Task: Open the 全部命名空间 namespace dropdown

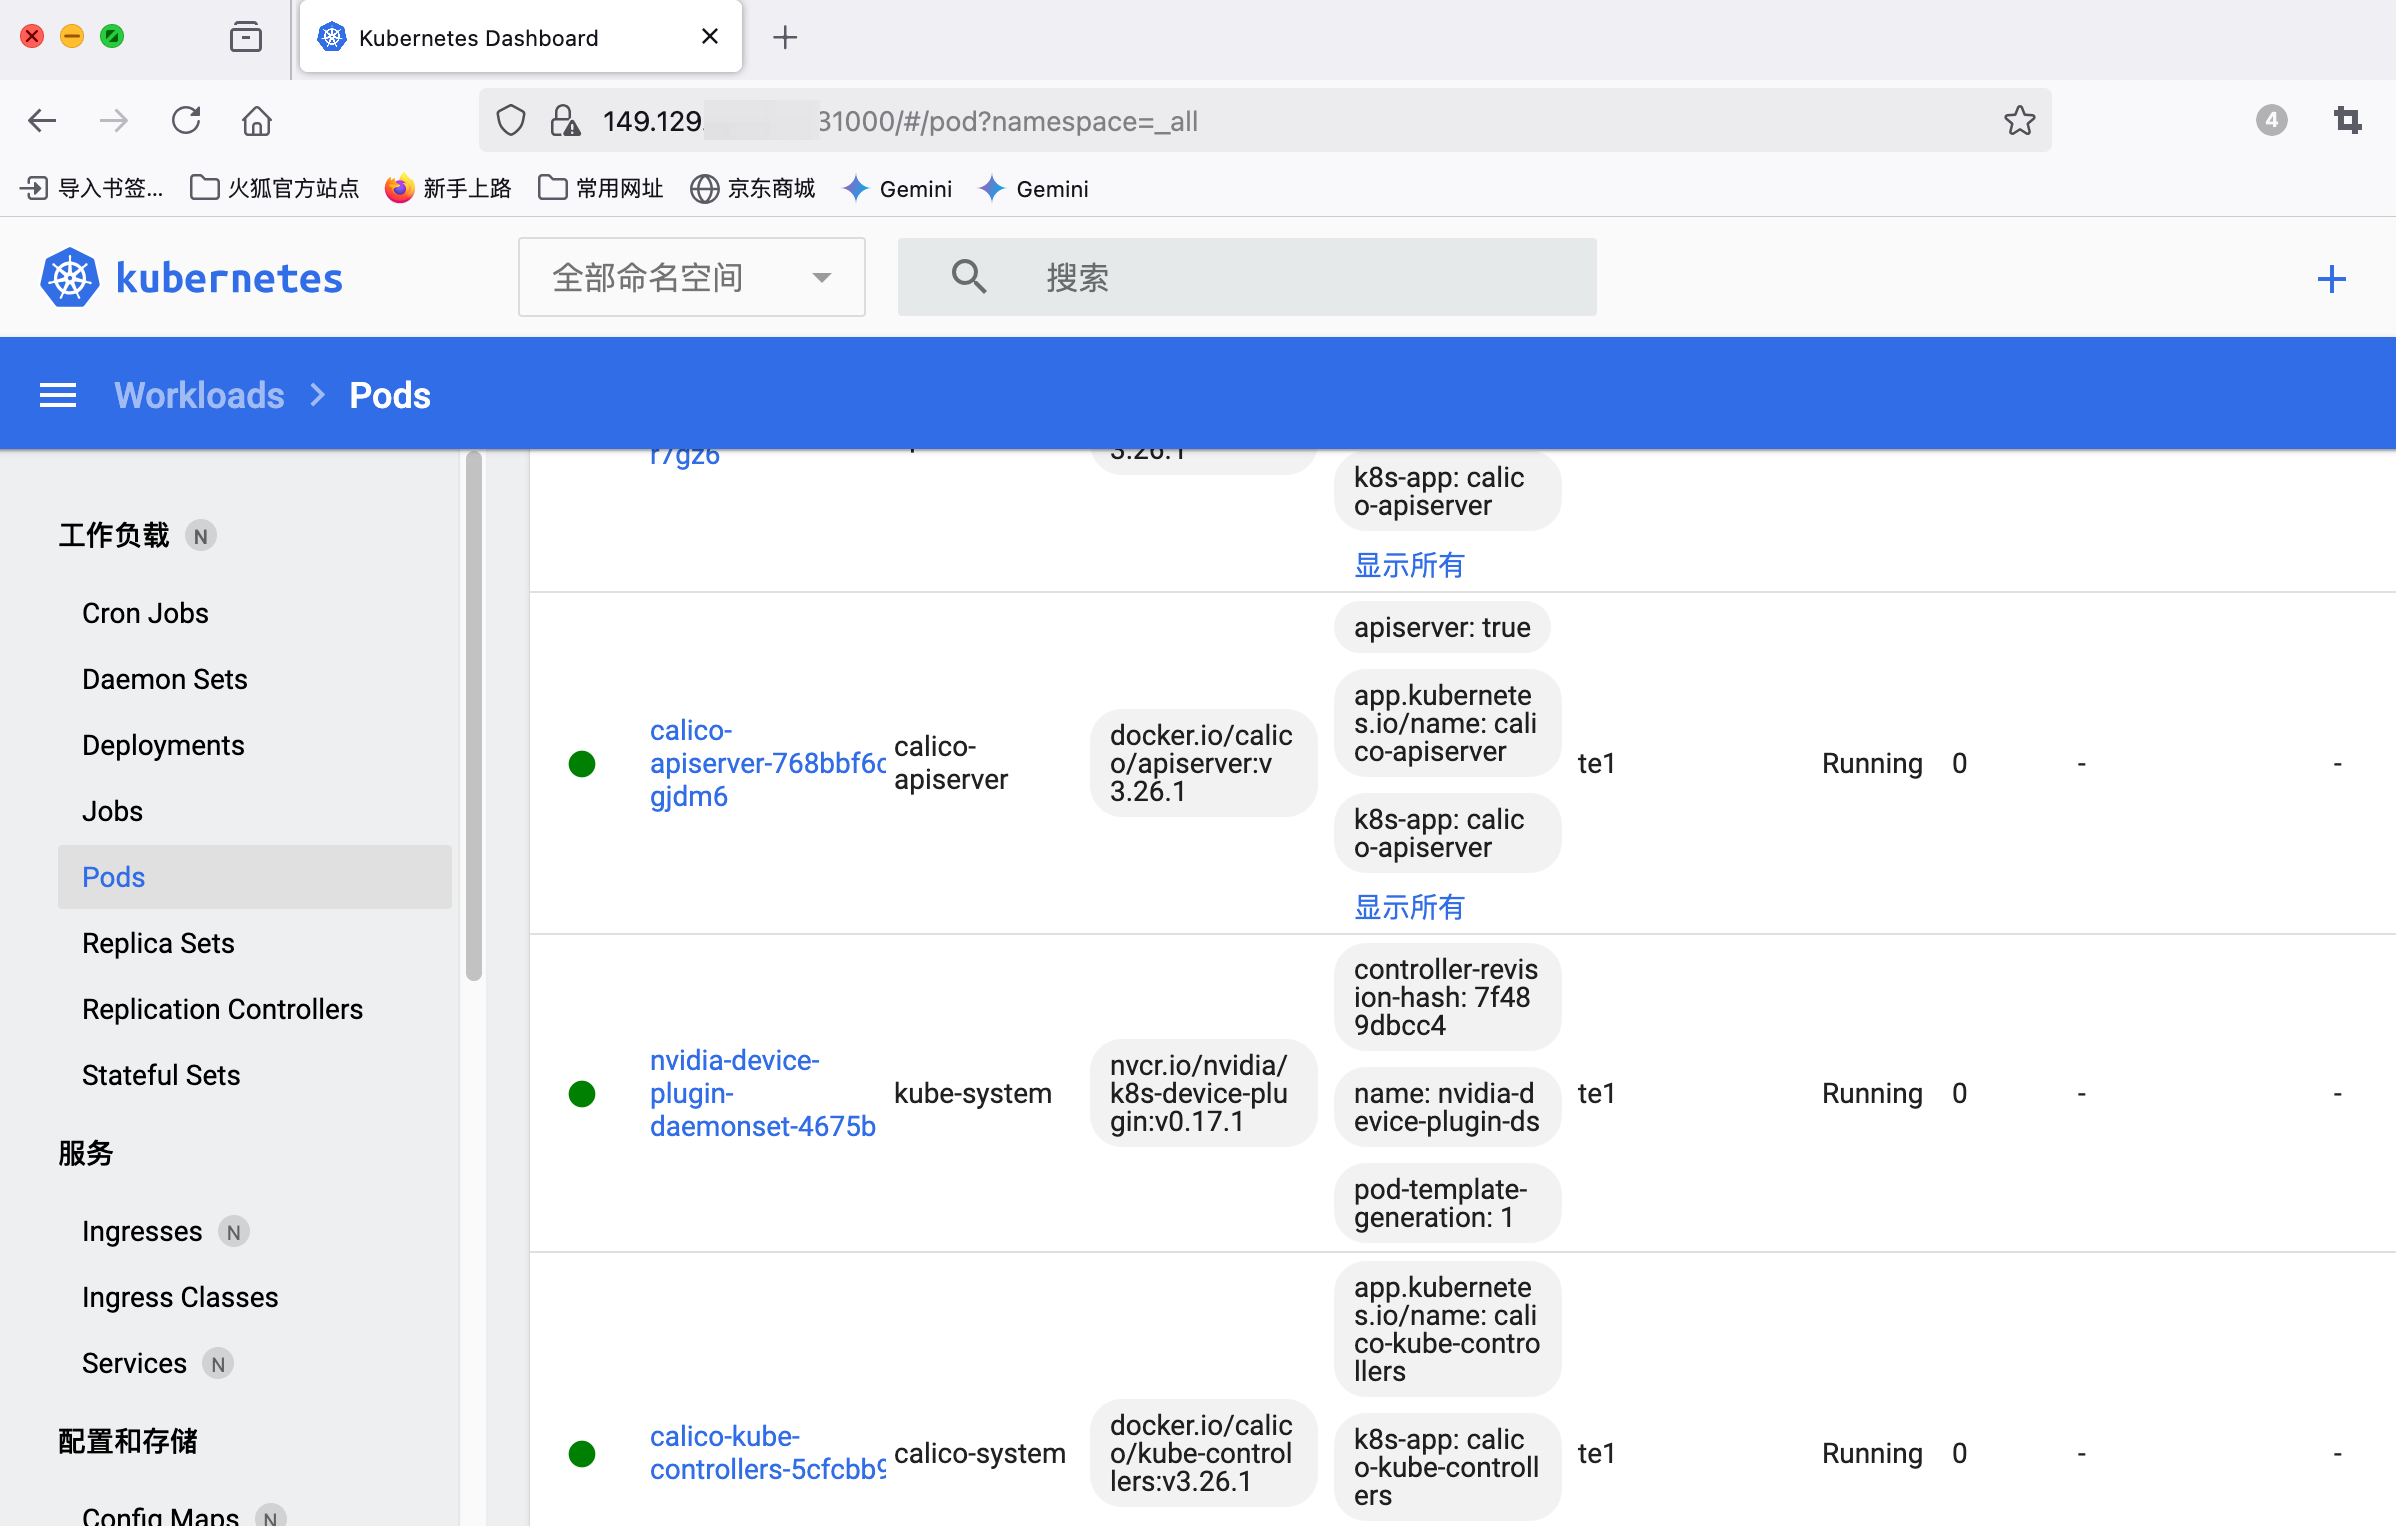Action: pyautogui.click(x=691, y=277)
